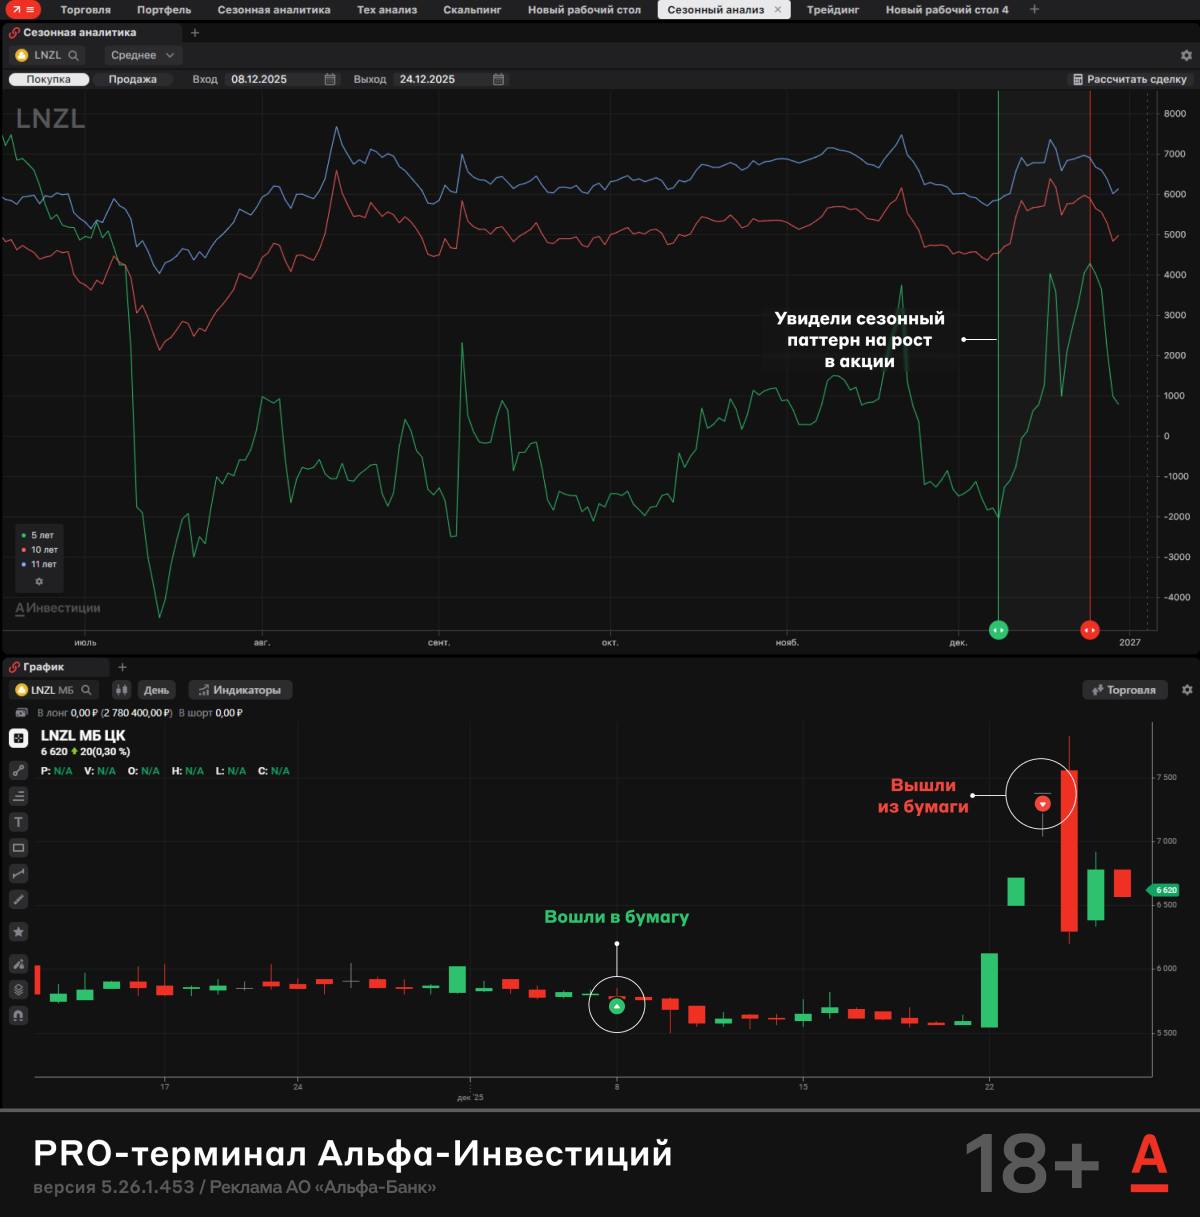1200x1217 pixels.
Task: Expand the Среднее dropdown
Action: (x=143, y=55)
